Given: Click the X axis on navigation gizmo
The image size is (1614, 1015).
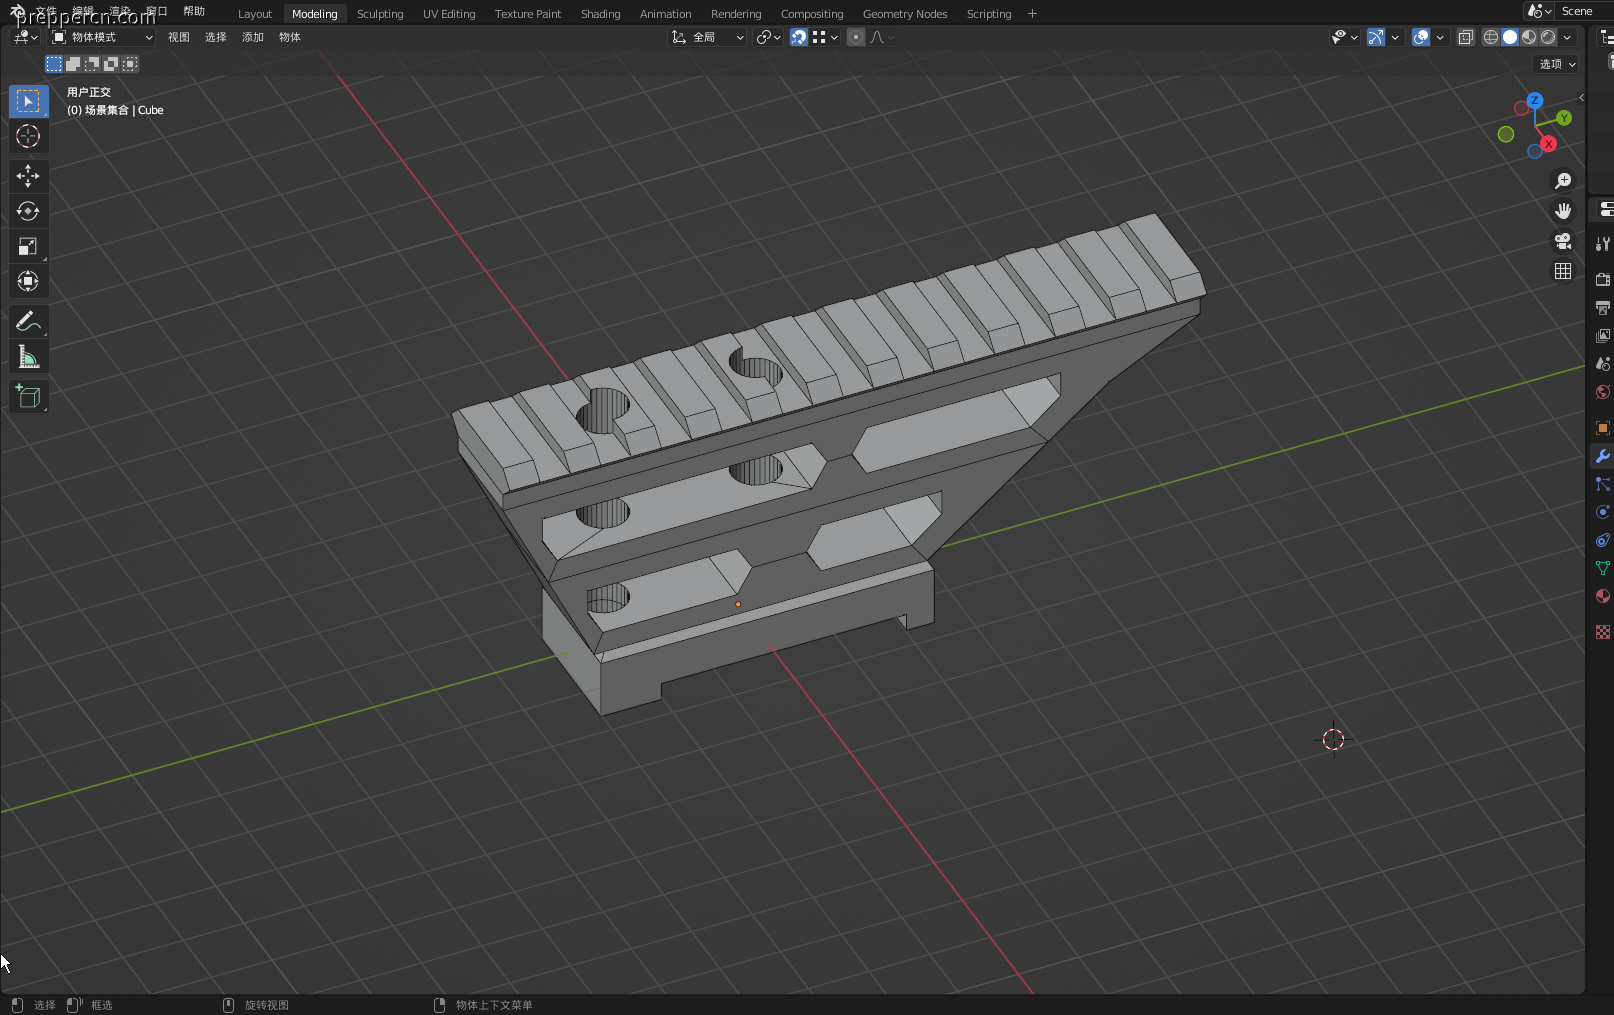Looking at the screenshot, I should pyautogui.click(x=1548, y=144).
